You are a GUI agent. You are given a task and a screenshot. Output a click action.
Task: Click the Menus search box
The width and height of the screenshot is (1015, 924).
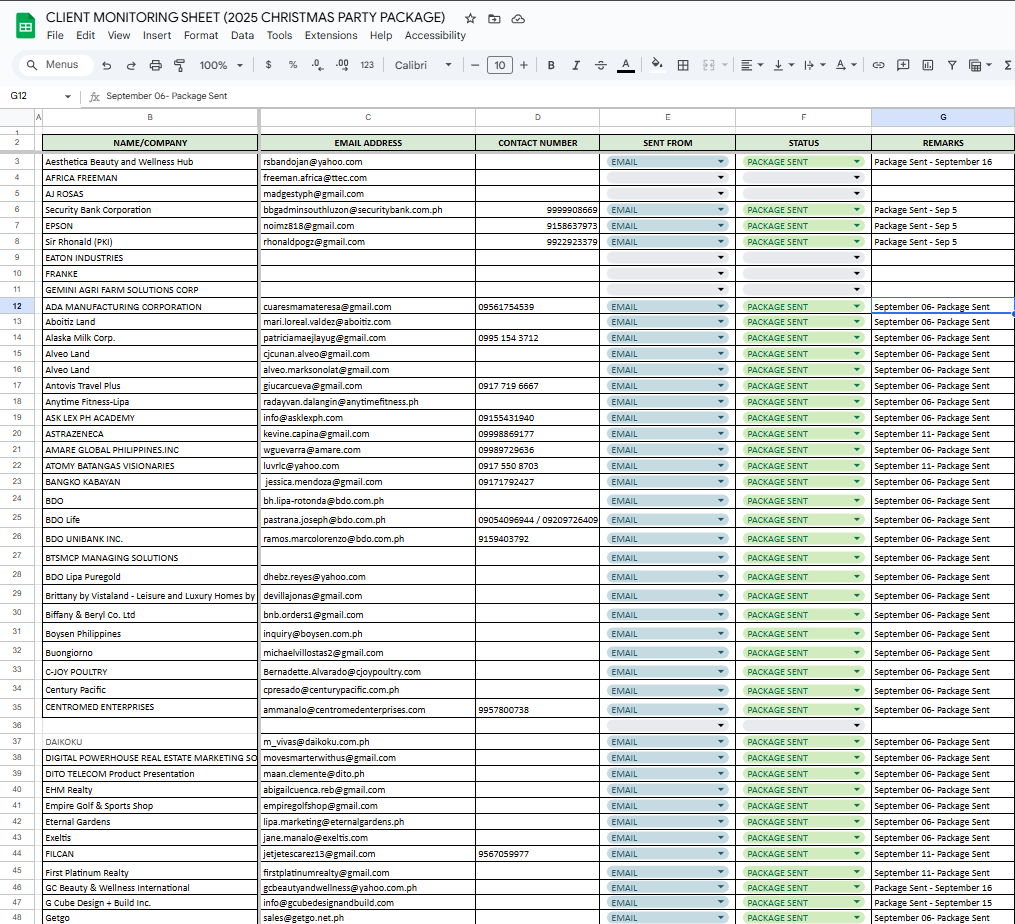click(56, 65)
